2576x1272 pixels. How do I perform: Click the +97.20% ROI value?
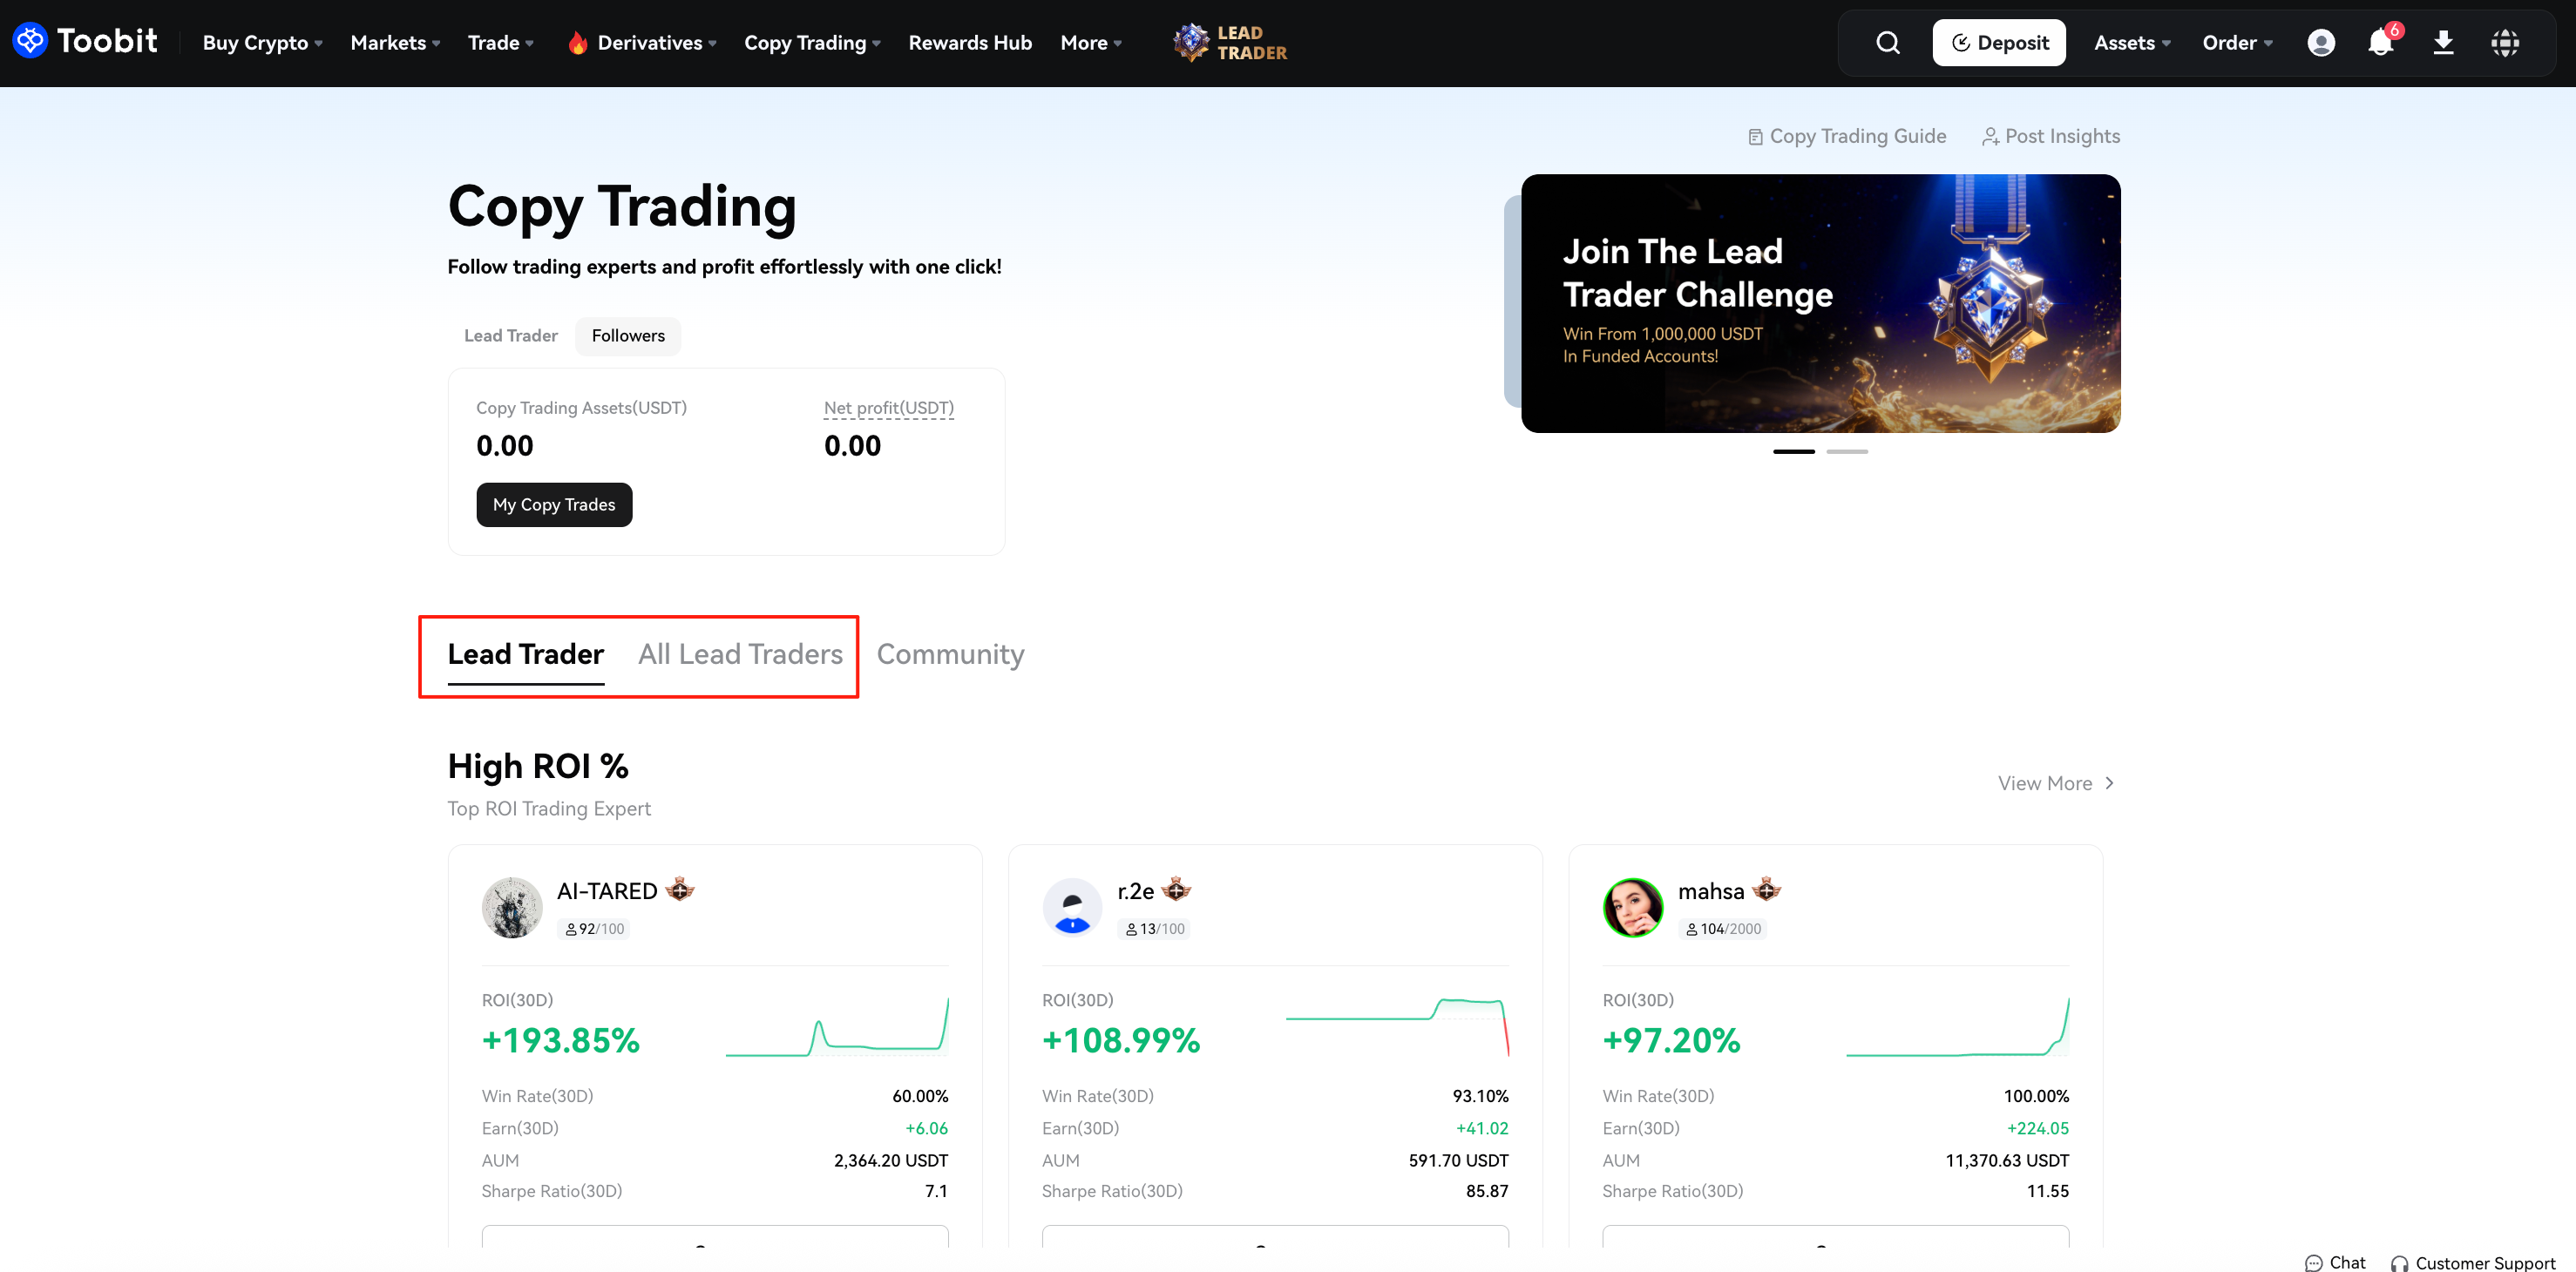pos(1671,1040)
